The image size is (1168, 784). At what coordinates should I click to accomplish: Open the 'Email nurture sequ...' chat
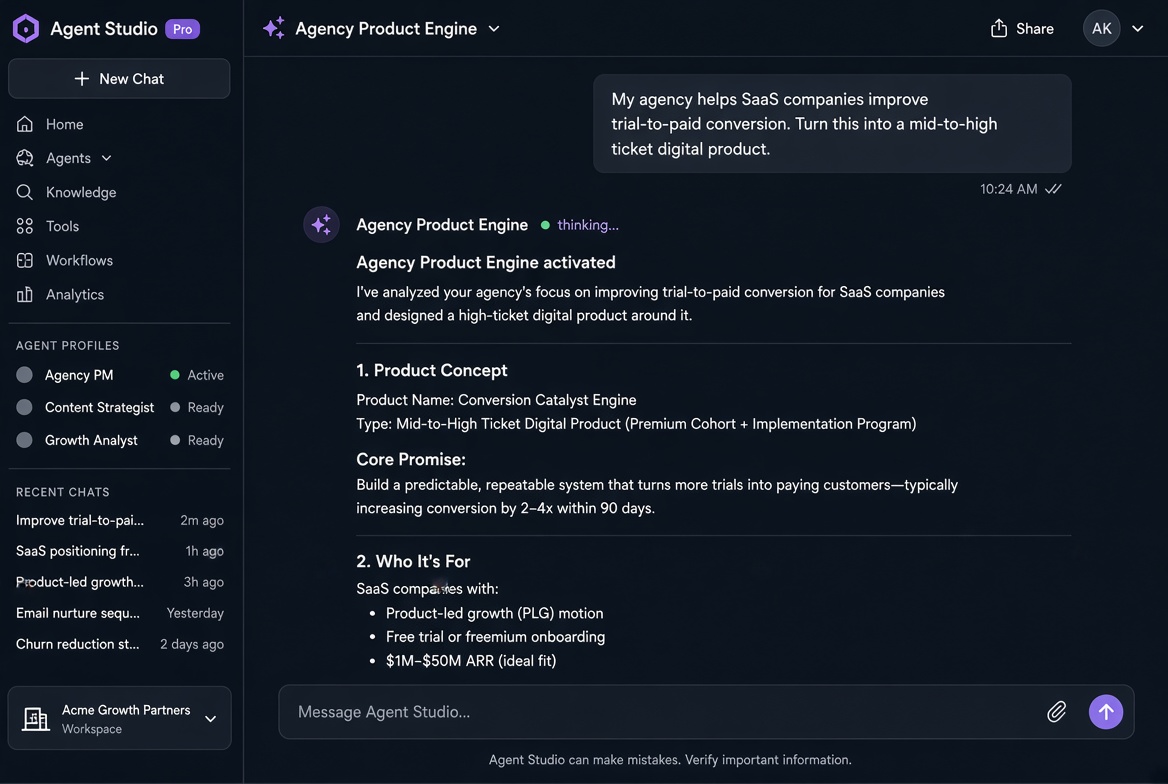coord(119,613)
